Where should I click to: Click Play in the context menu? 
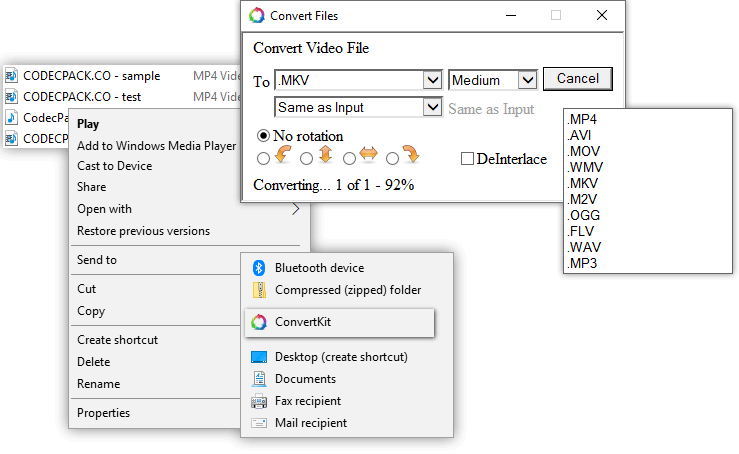tap(88, 124)
